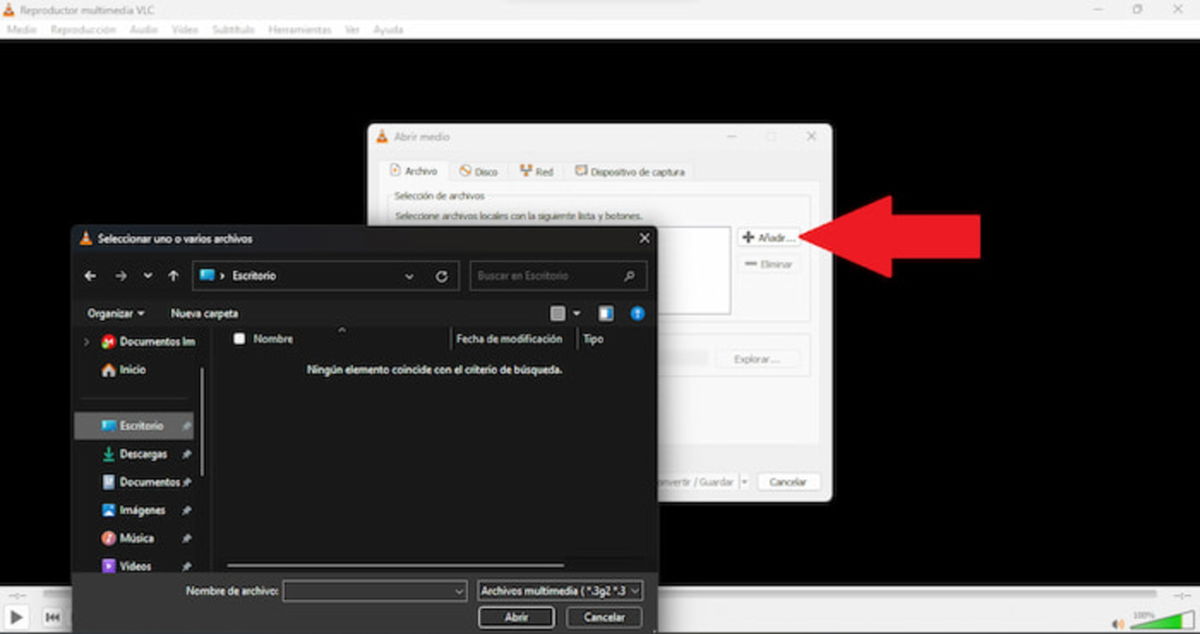Expand the address bar history dropdown
Viewport: 1200px width, 634px height.
[409, 276]
